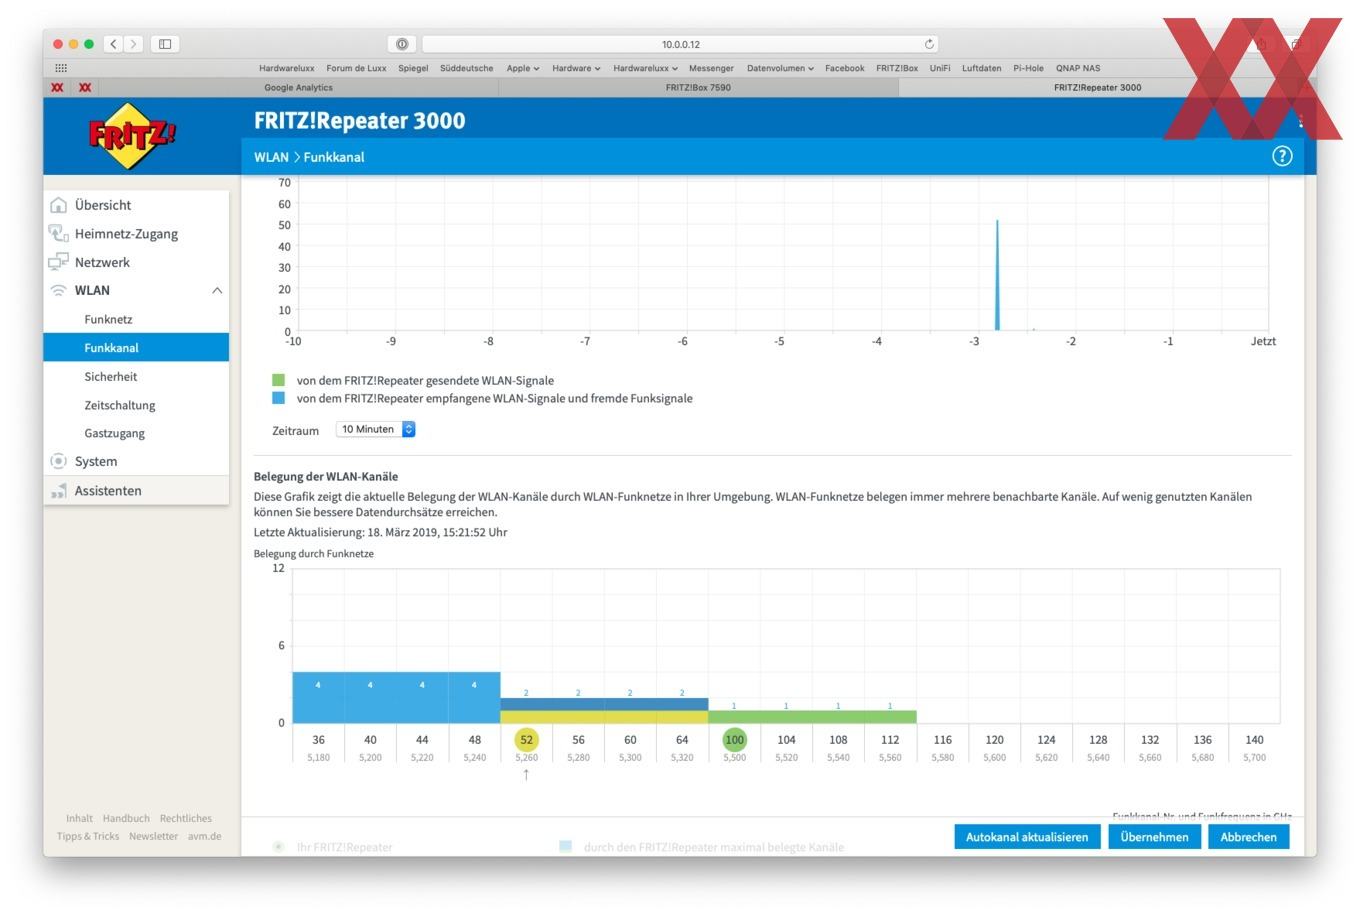Toggle the Safari sidebar button
The height and width of the screenshot is (914, 1360).
[x=165, y=44]
